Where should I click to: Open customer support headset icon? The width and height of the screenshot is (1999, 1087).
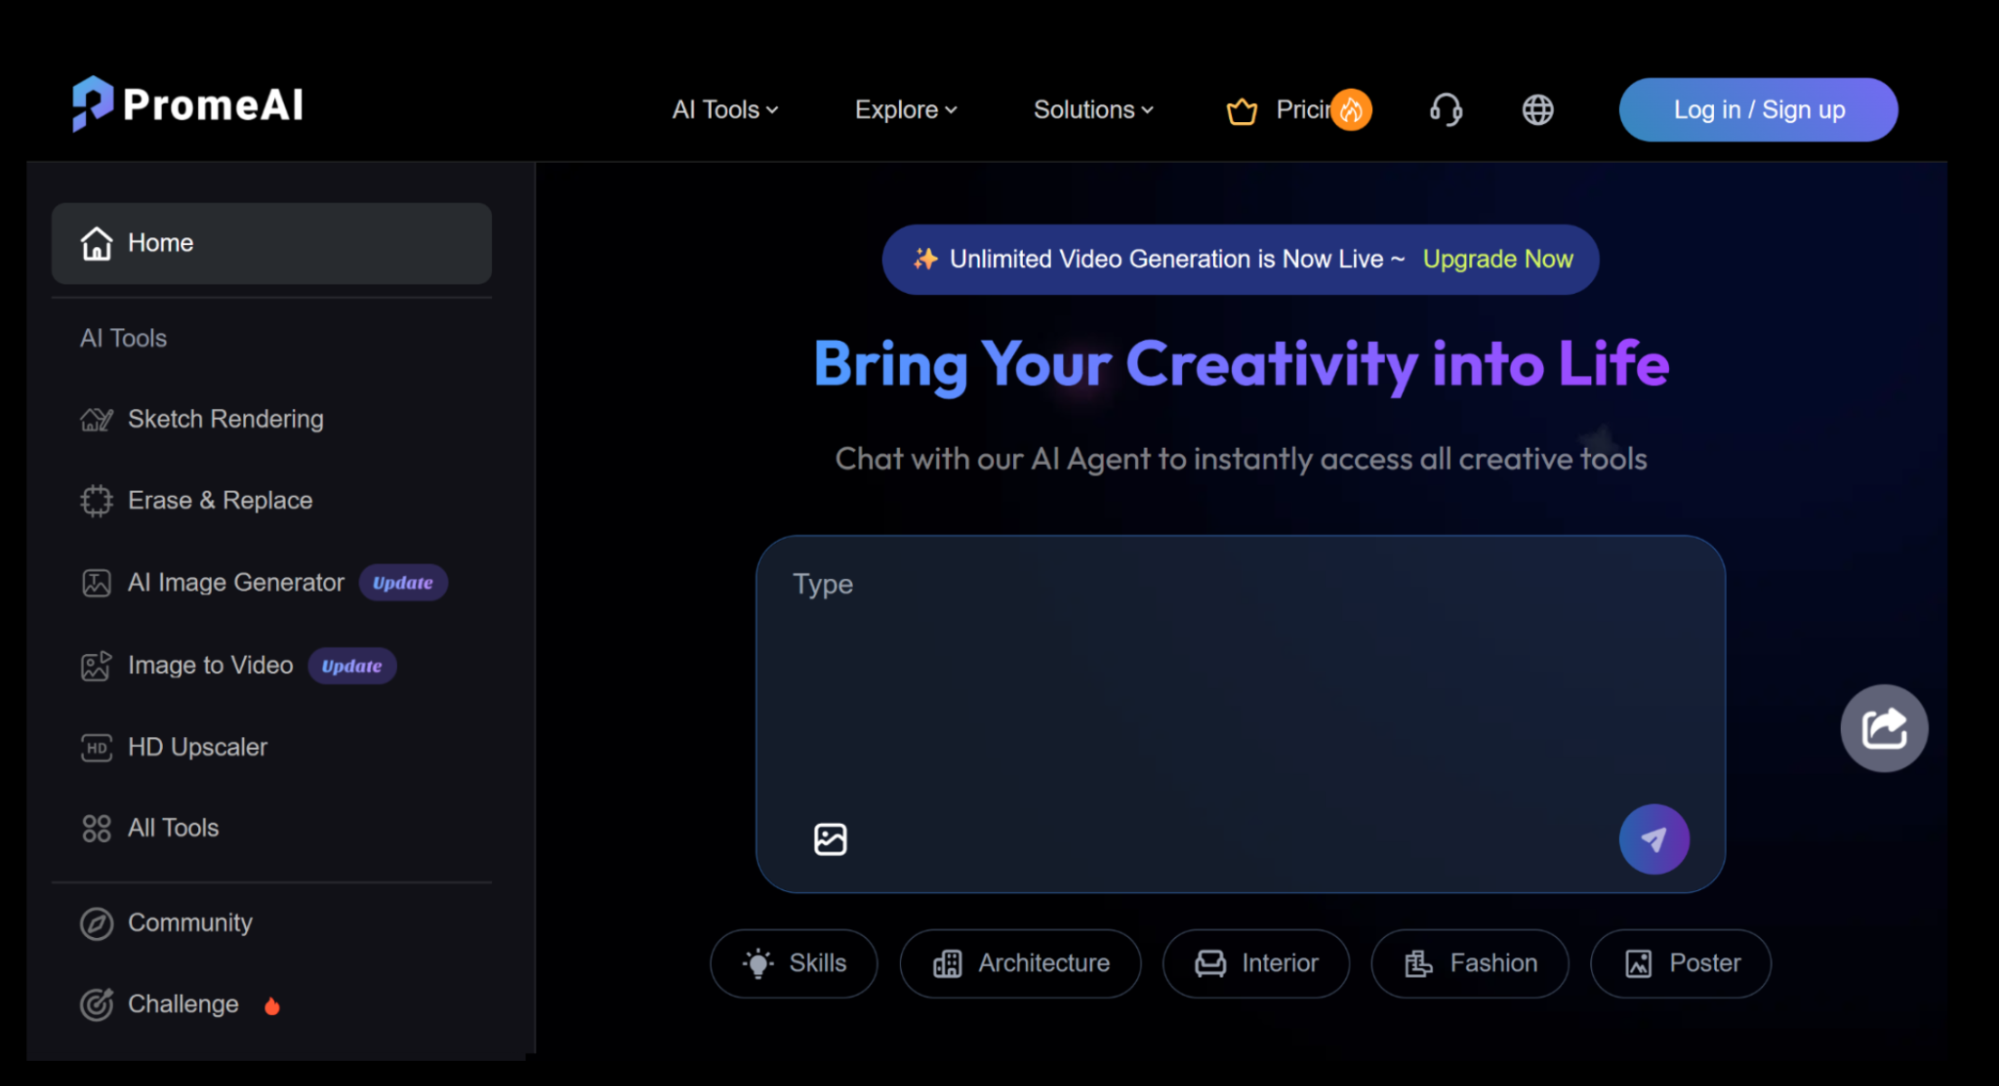pos(1445,110)
